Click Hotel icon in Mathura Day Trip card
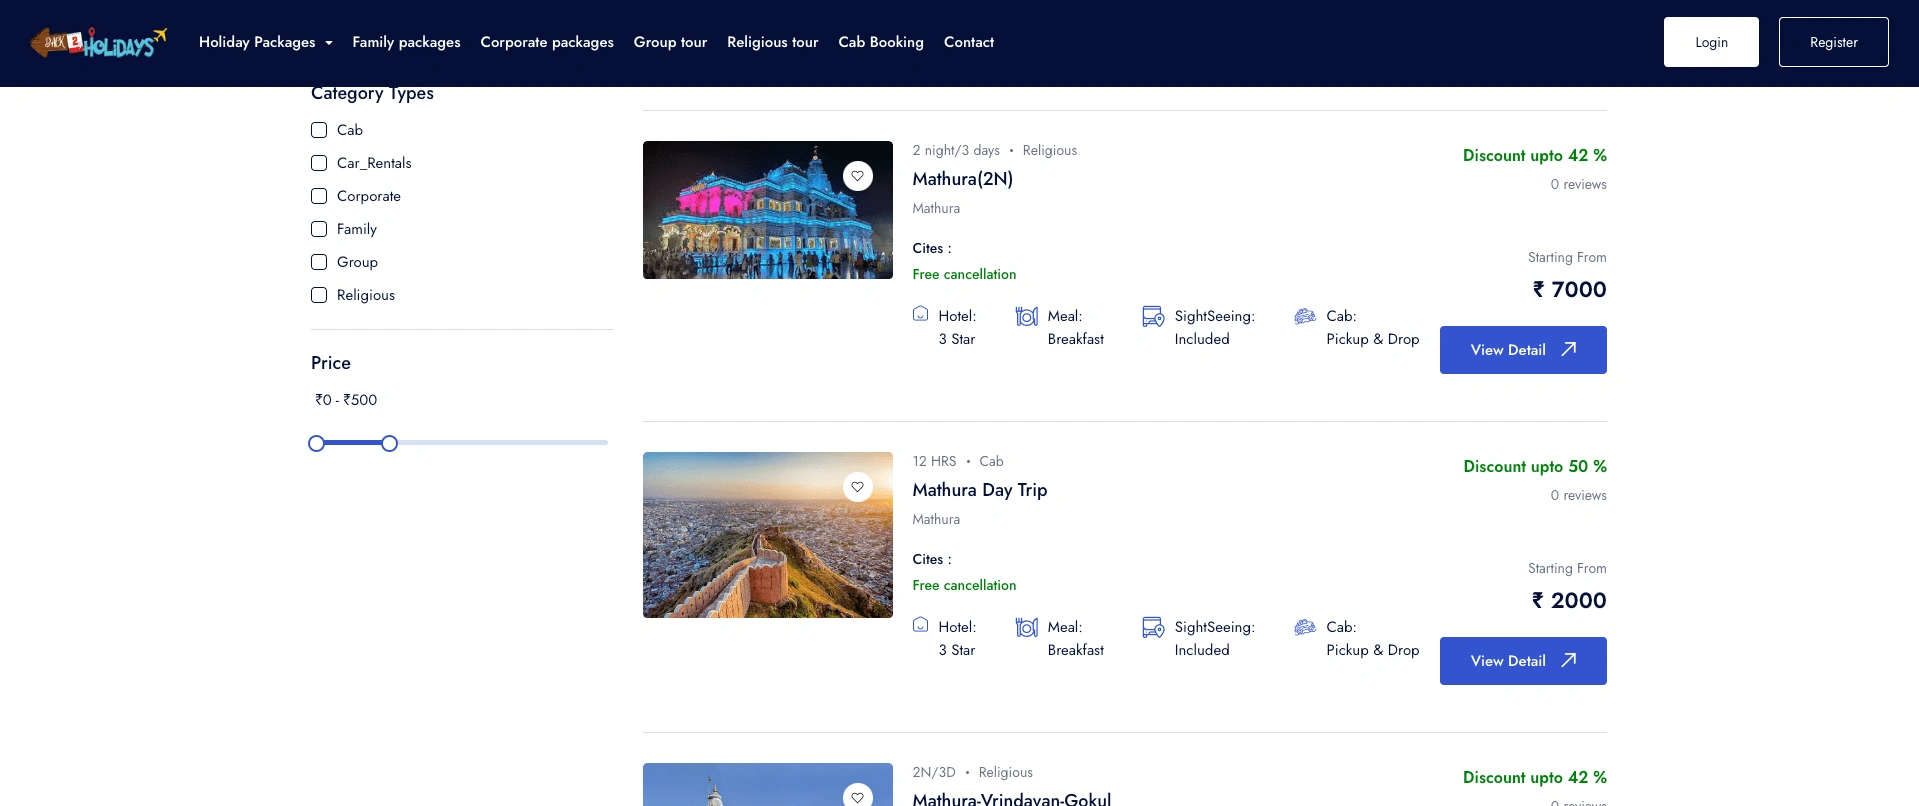Image resolution: width=1919 pixels, height=806 pixels. click(x=921, y=626)
